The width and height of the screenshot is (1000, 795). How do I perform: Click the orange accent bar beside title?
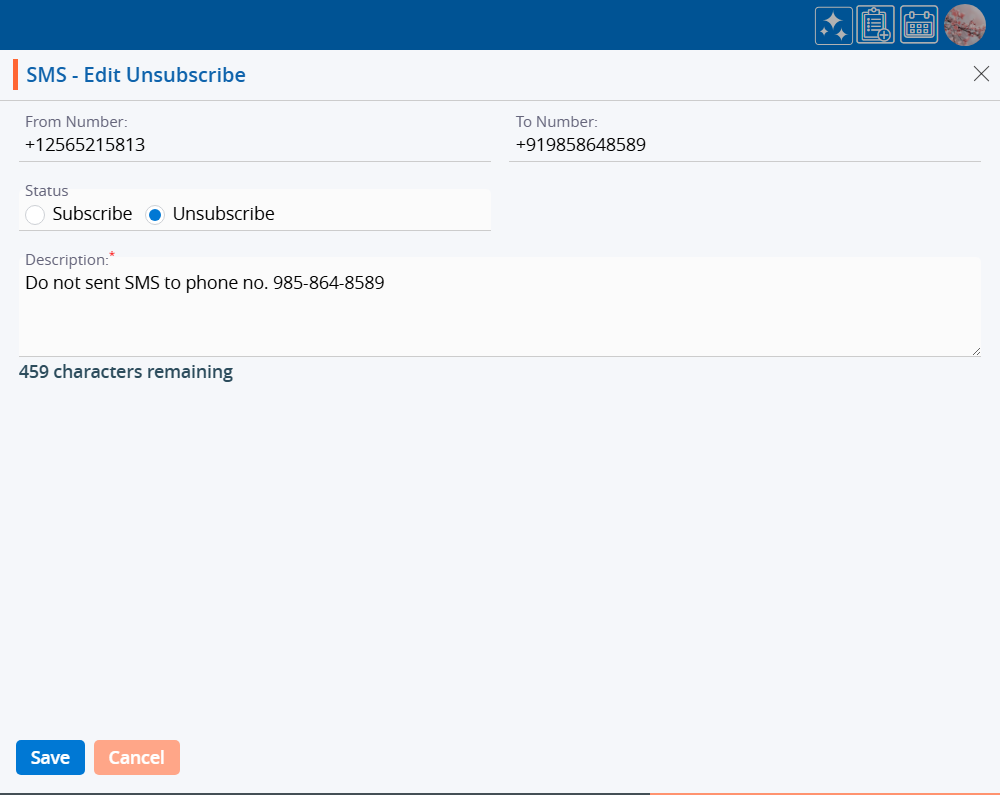pyautogui.click(x=15, y=75)
